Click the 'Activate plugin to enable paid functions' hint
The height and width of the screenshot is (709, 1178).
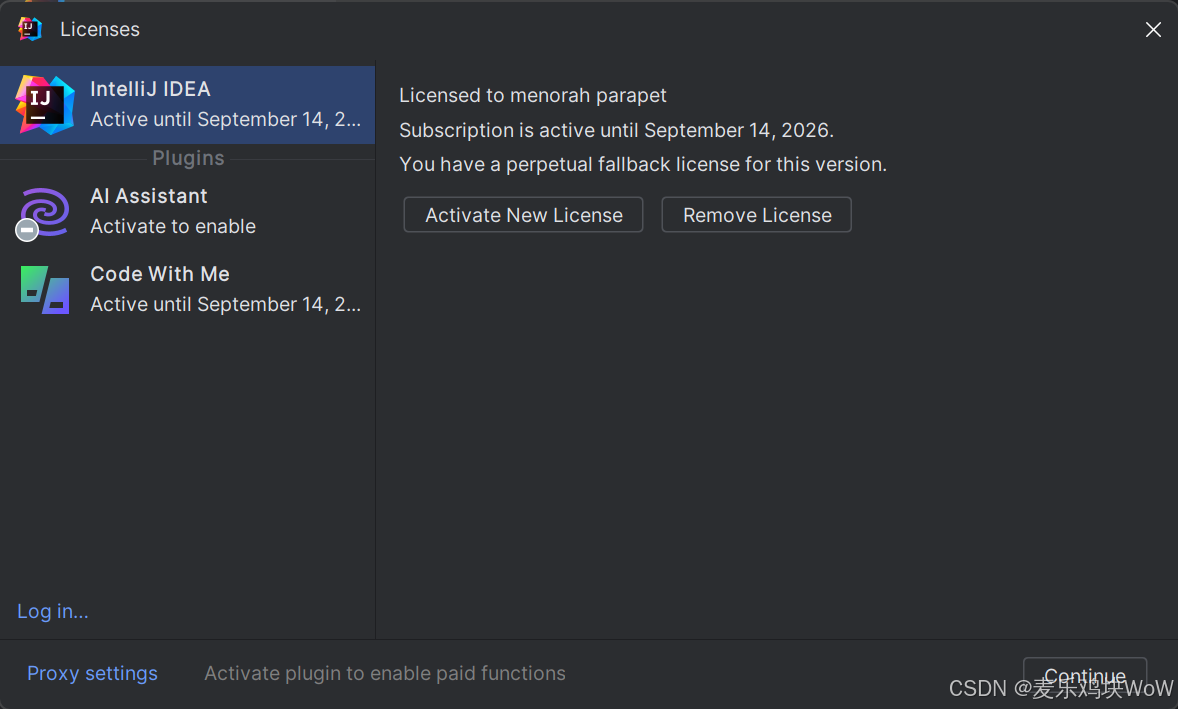click(x=385, y=673)
